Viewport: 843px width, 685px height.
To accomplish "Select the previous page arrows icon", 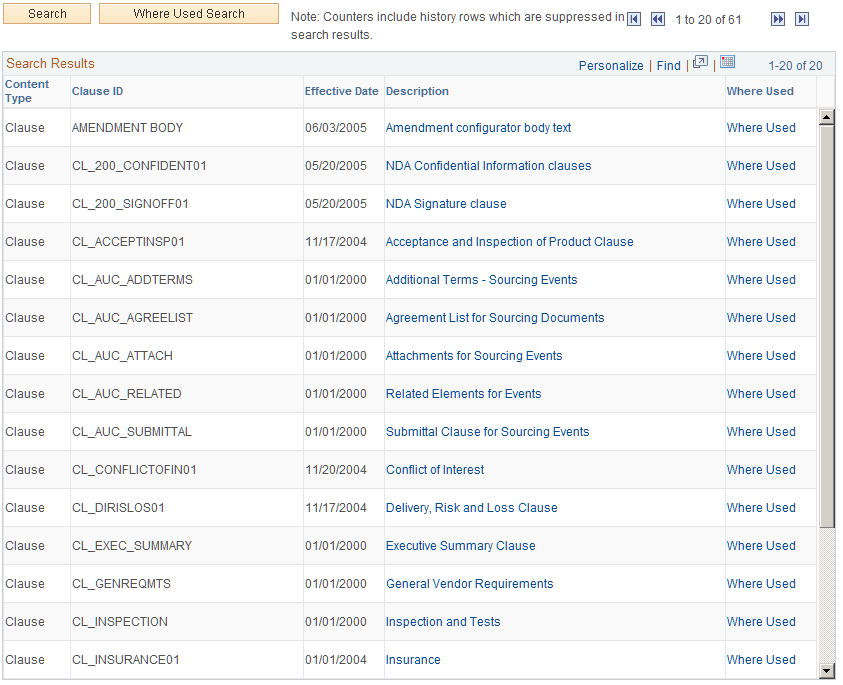I will [658, 18].
